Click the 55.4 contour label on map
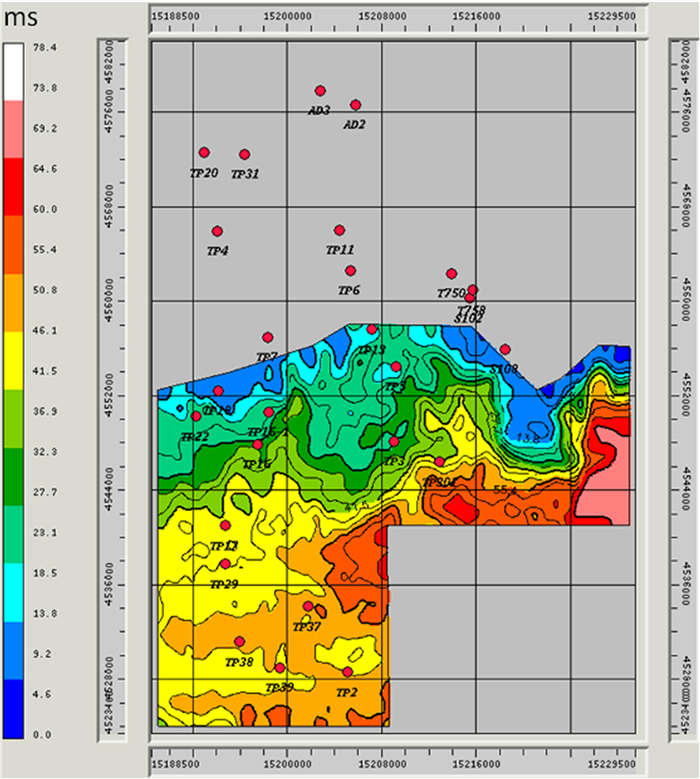The height and width of the screenshot is (779, 700). click(505, 491)
